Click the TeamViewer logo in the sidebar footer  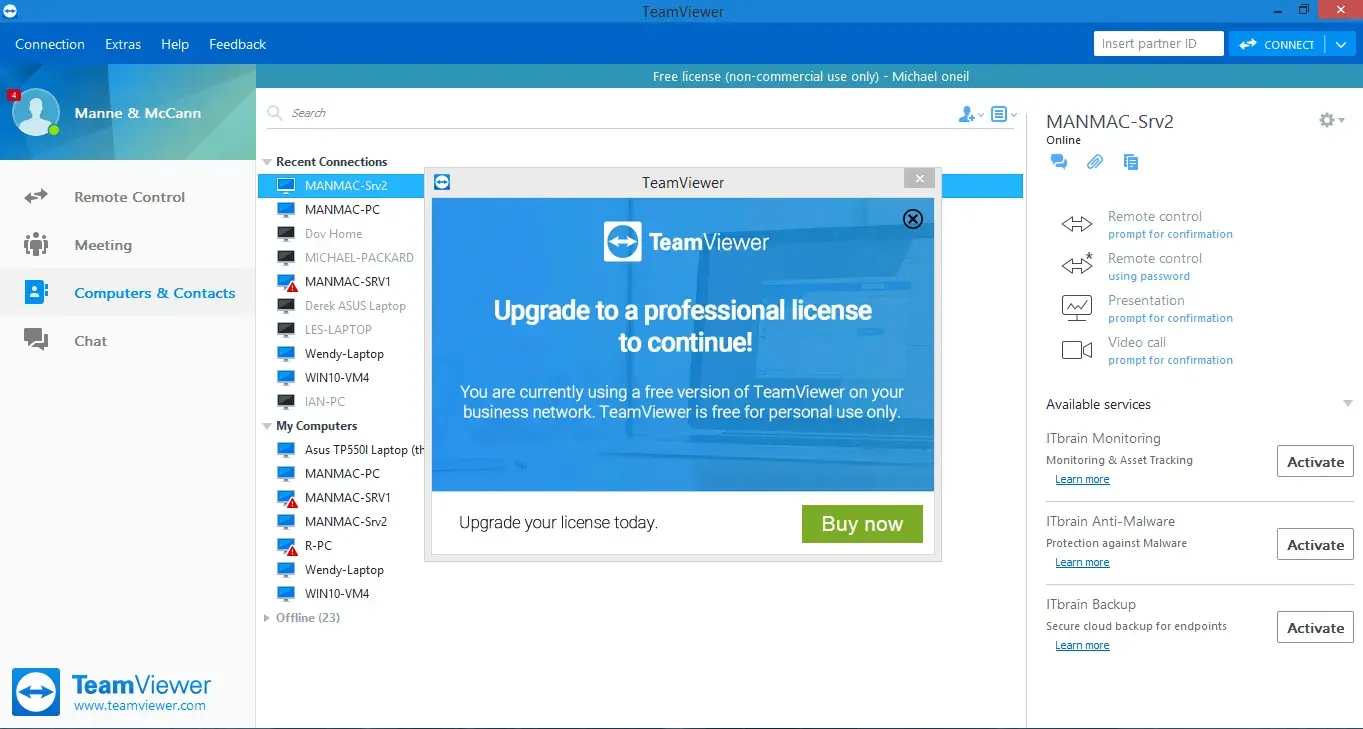[36, 692]
